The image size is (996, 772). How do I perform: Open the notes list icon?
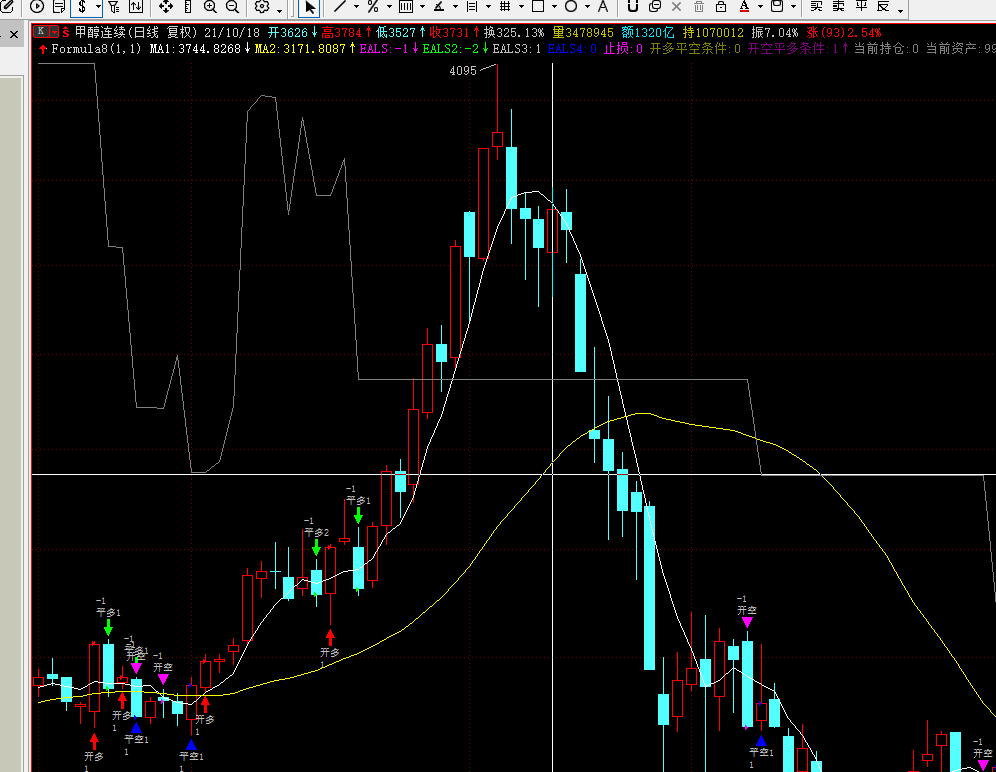click(x=59, y=7)
